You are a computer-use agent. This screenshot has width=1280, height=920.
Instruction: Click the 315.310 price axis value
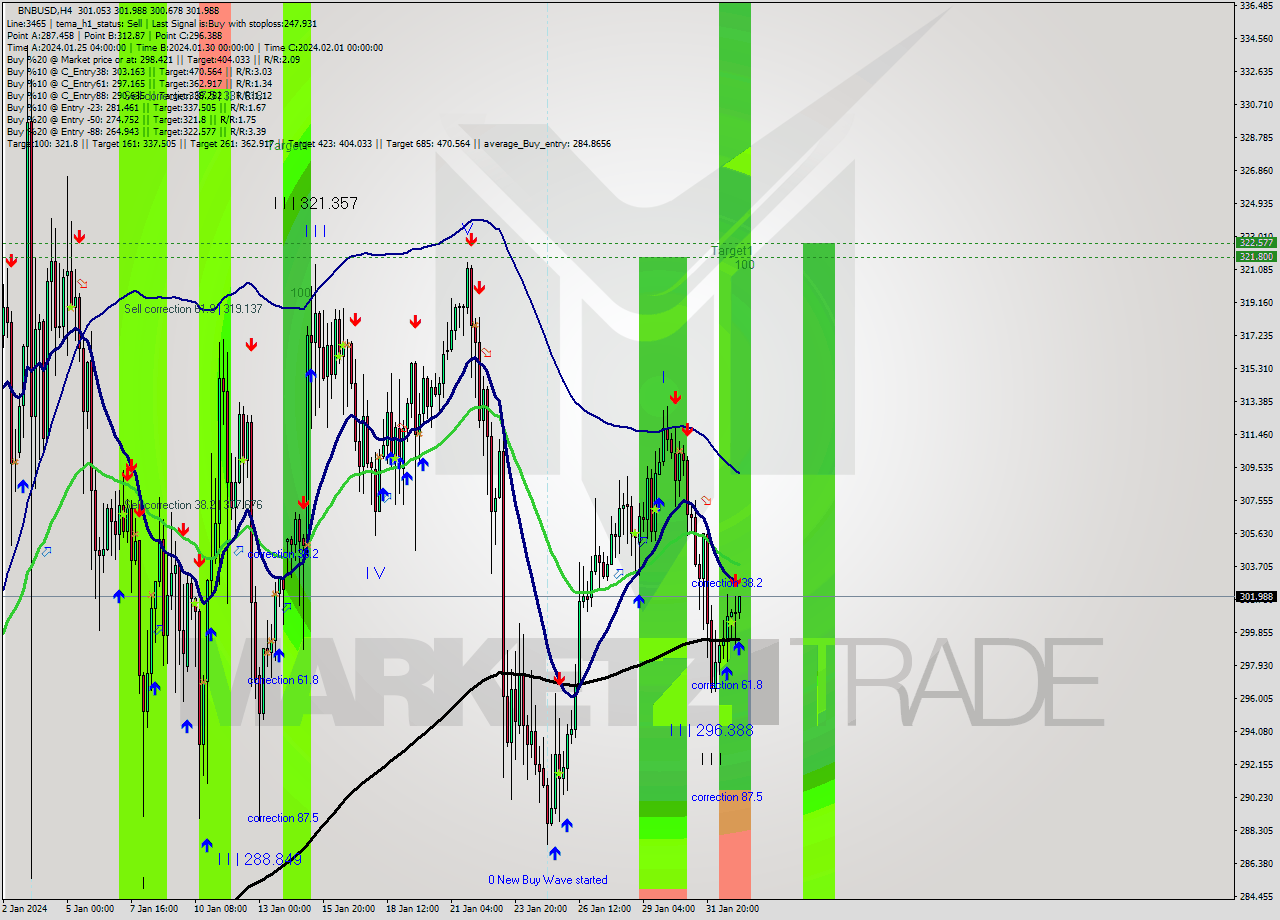[x=1256, y=369]
